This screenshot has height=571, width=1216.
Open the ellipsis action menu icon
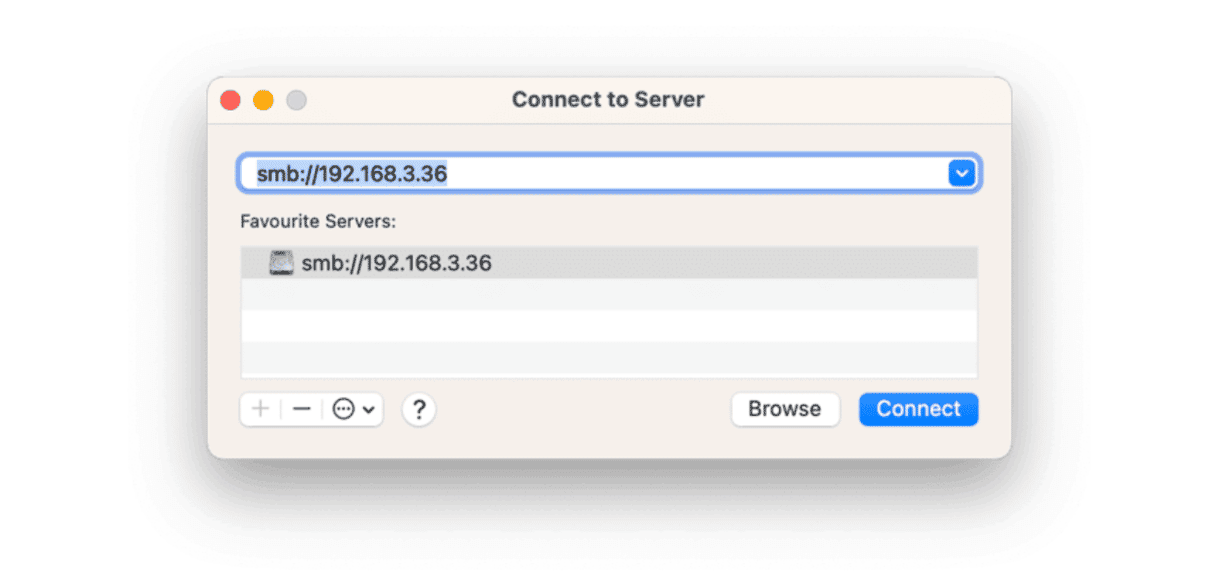344,409
